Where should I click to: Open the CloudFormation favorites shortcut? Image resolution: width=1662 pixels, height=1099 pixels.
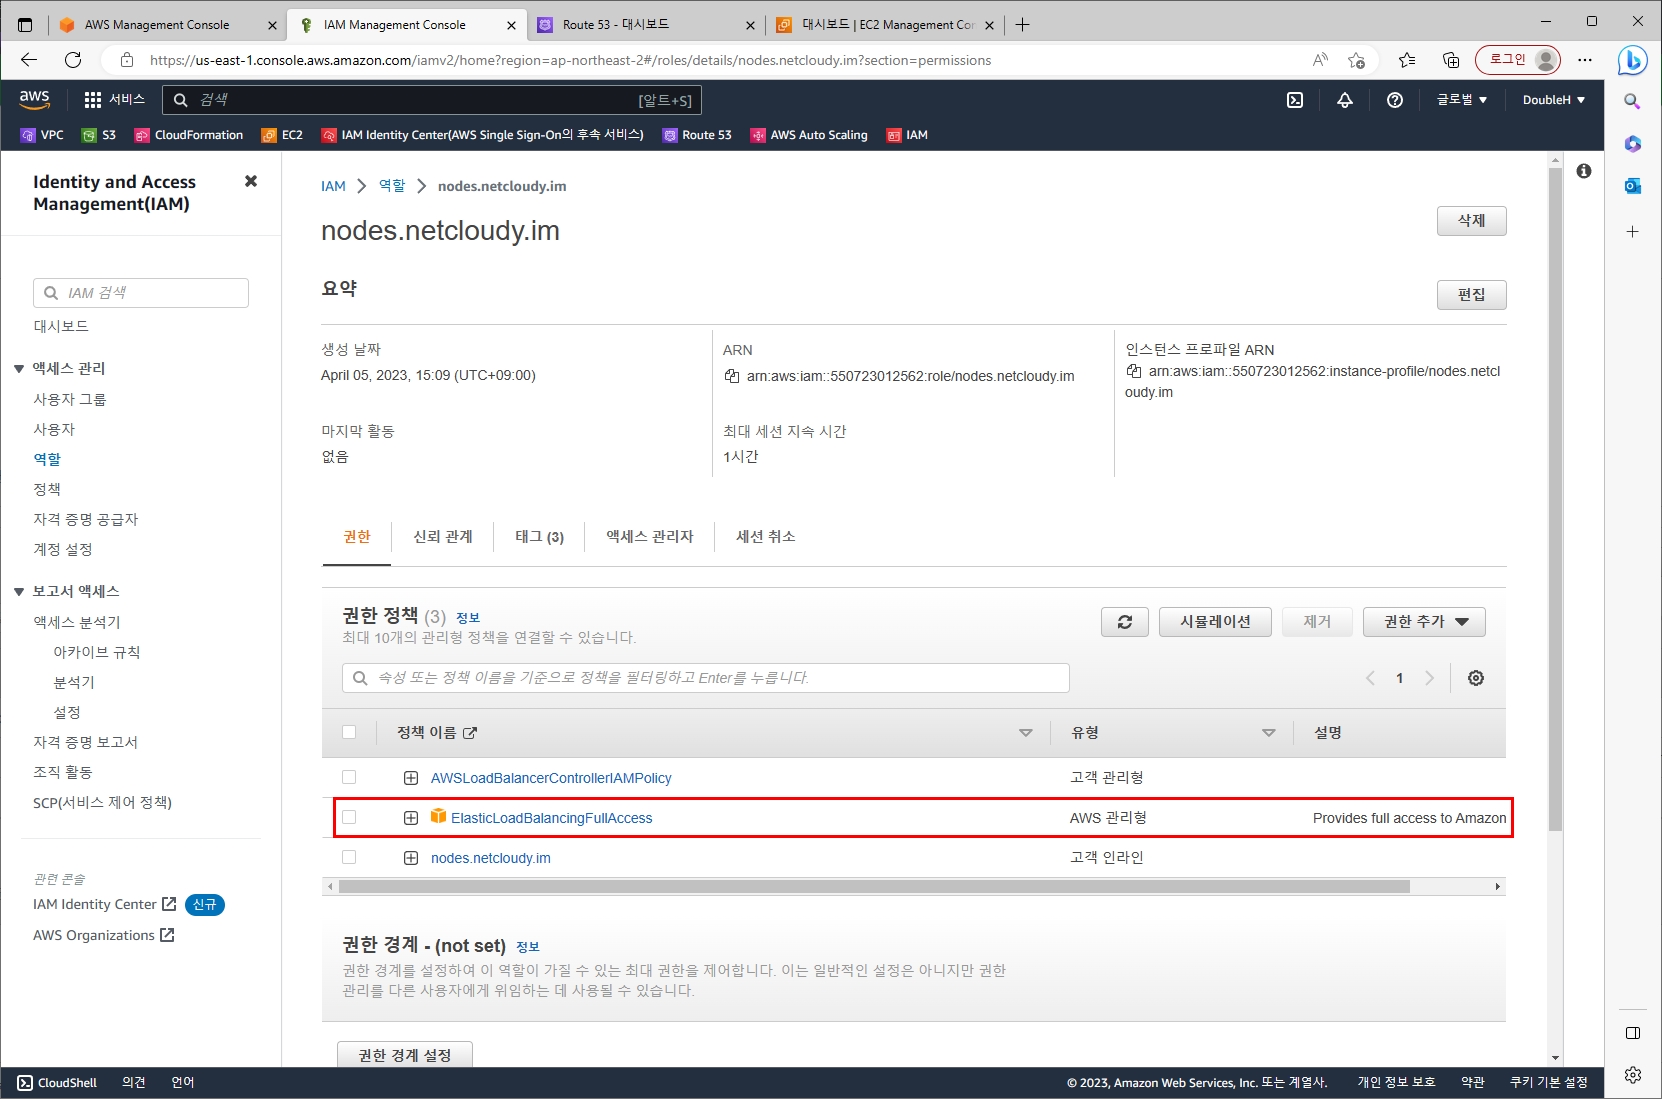[189, 135]
